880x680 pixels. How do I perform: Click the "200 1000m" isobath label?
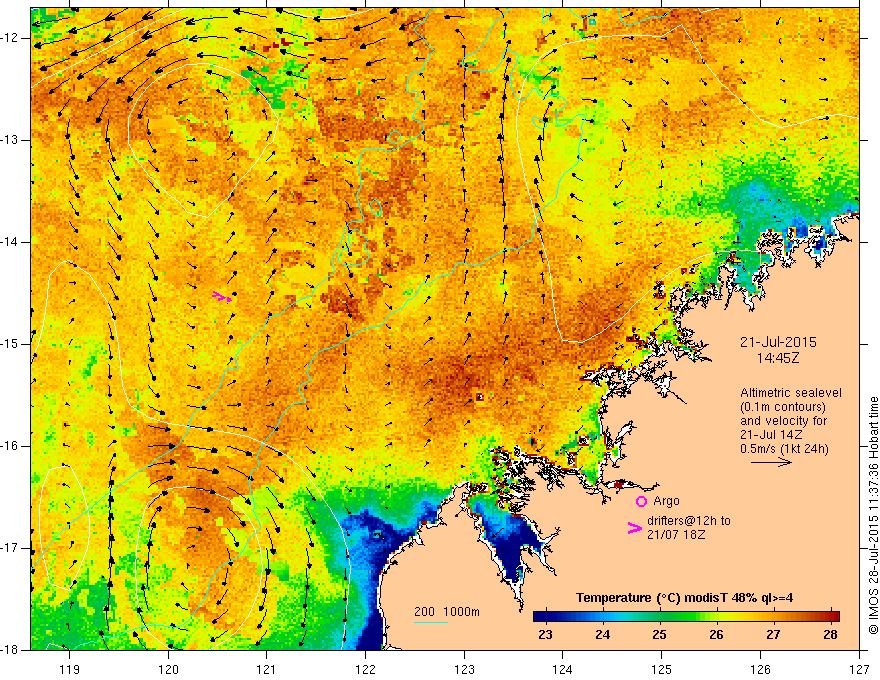[447, 612]
